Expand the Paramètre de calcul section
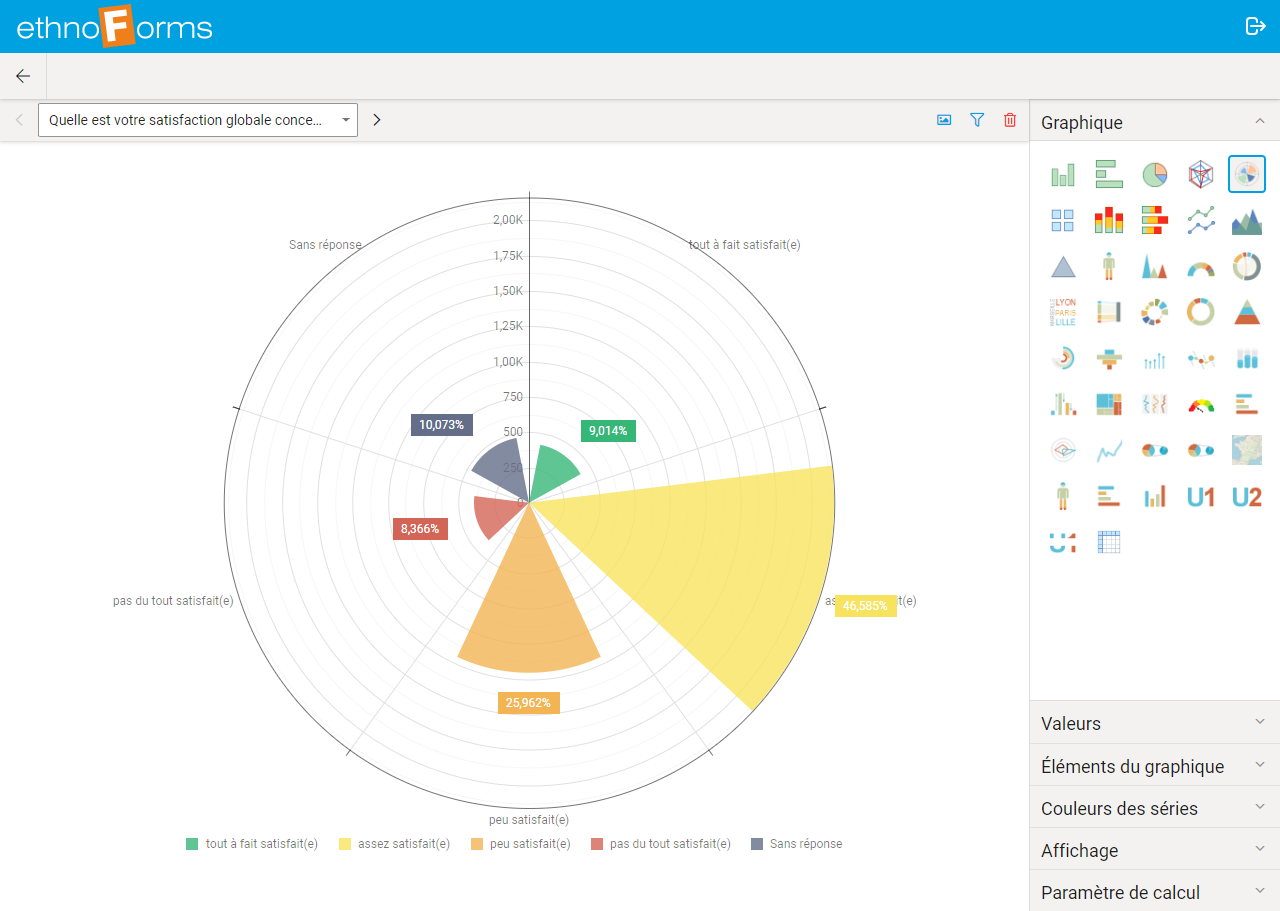The height and width of the screenshot is (911, 1280). point(1155,892)
